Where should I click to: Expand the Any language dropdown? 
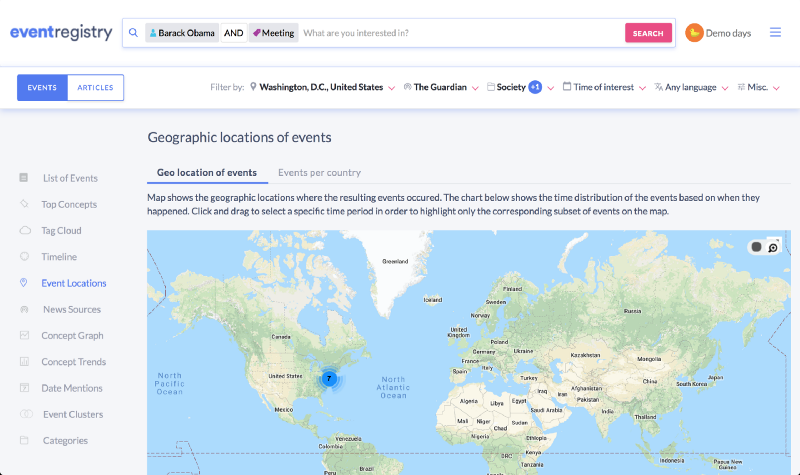pos(691,87)
